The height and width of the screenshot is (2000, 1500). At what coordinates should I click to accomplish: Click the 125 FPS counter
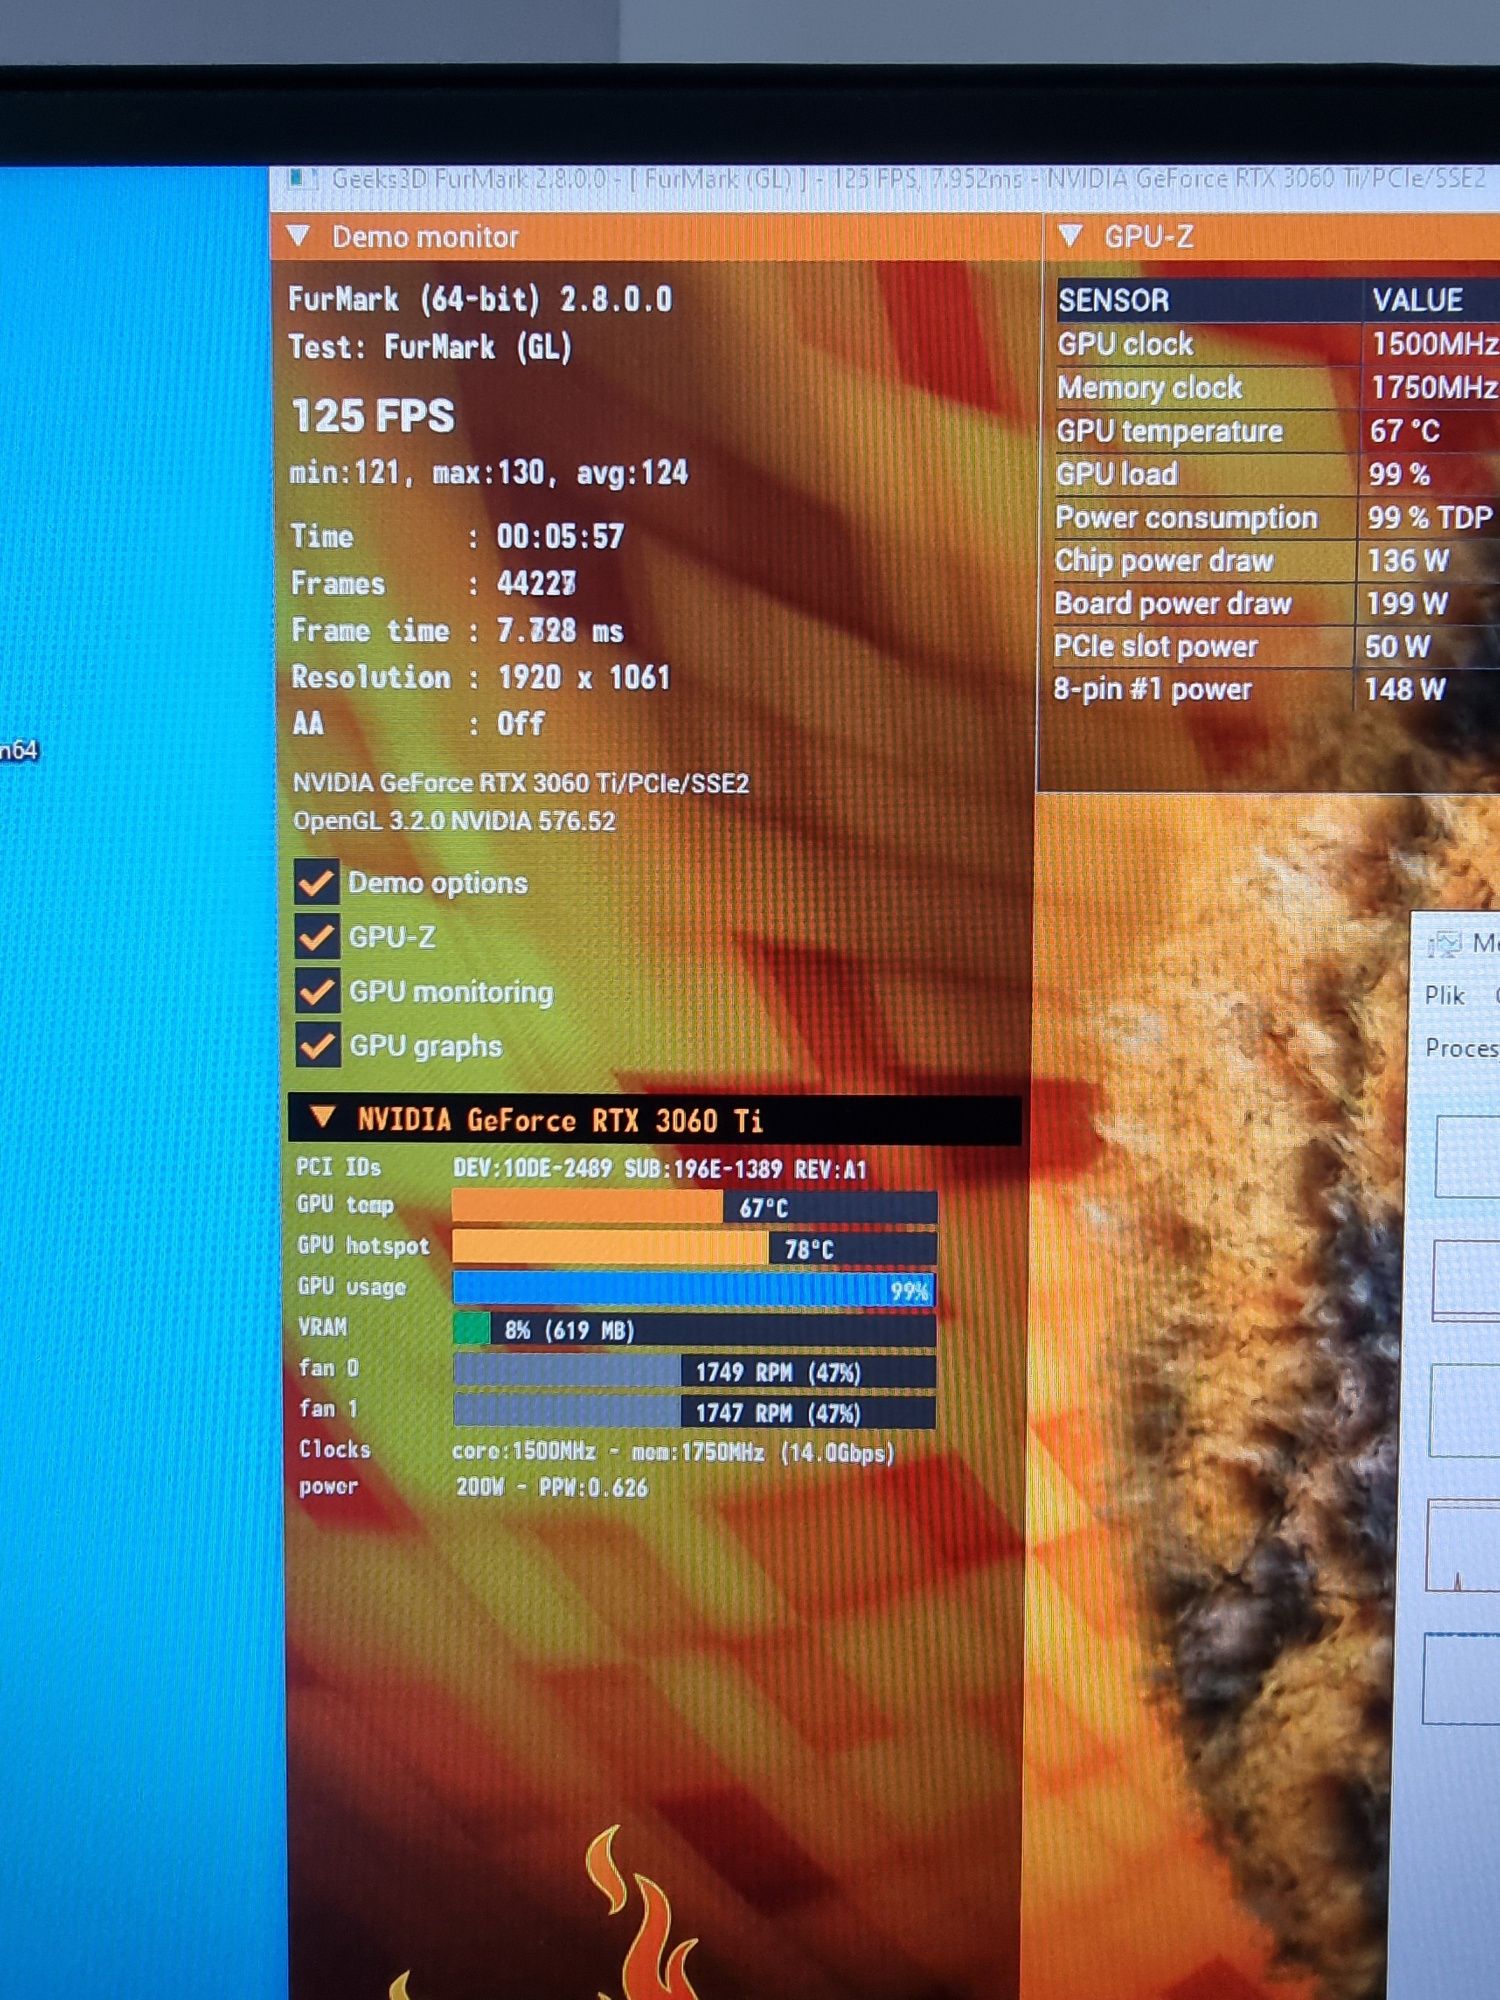373,416
